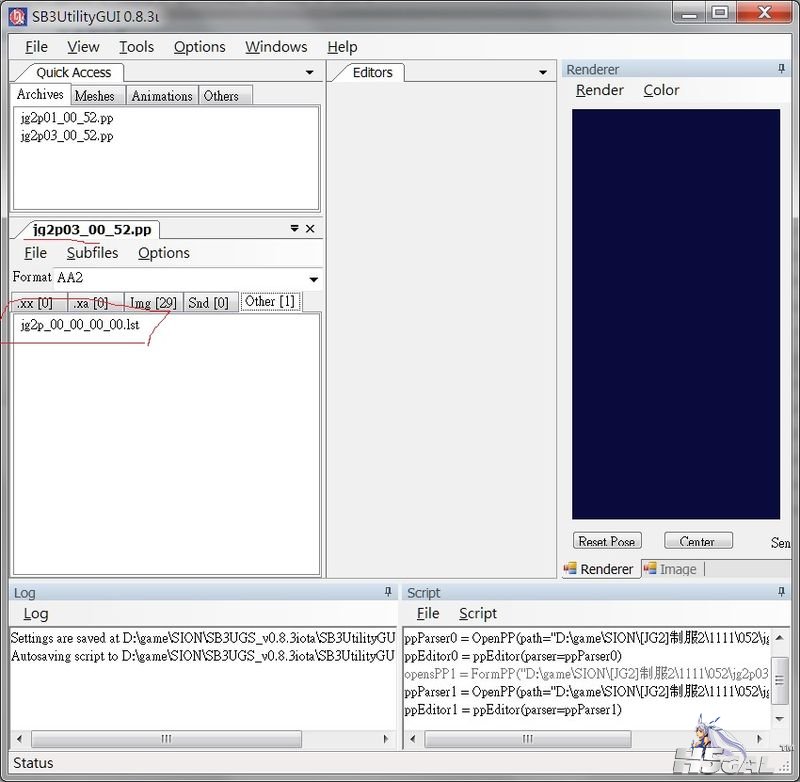Select the Editors panel tab
The height and width of the screenshot is (782, 800).
(x=372, y=72)
